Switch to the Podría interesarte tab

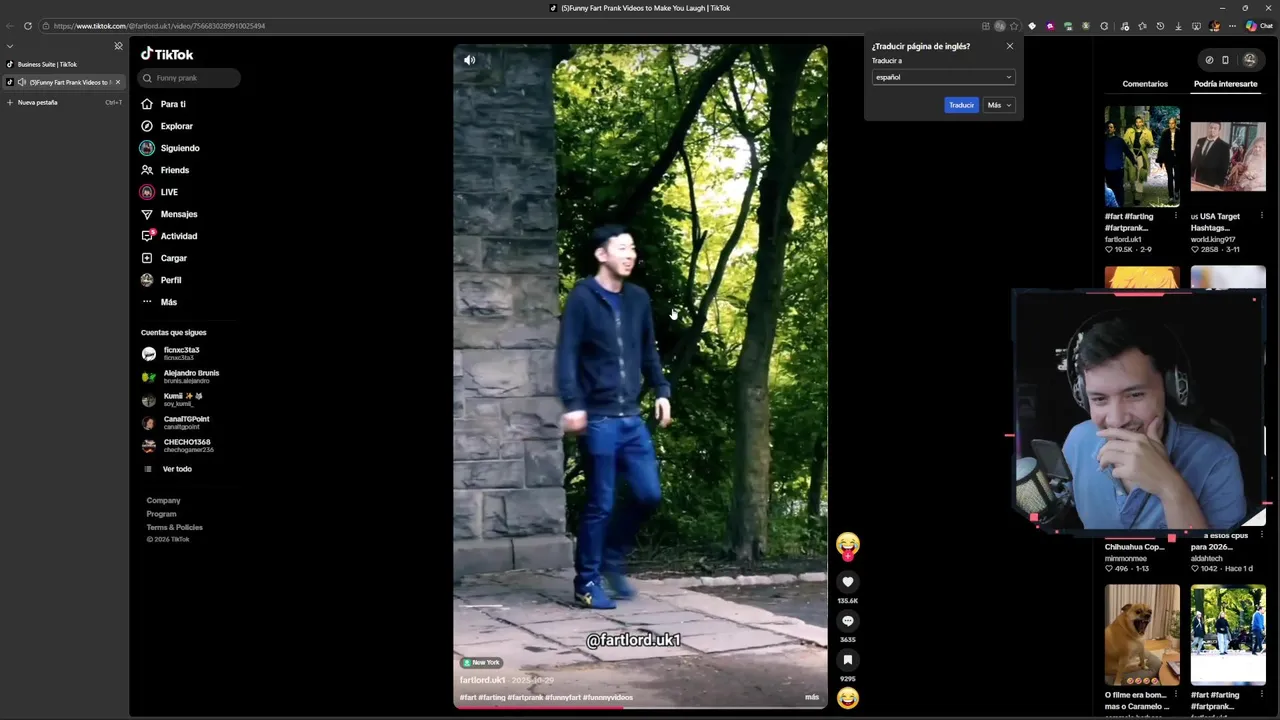[1225, 84]
